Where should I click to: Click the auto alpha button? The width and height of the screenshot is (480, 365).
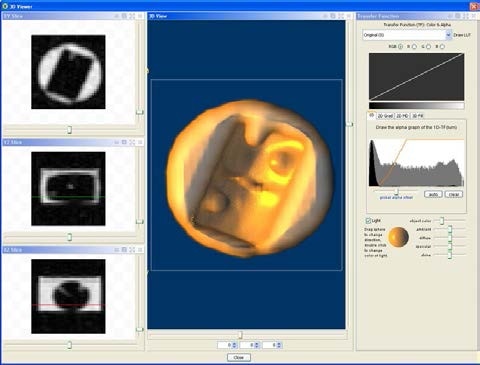tap(433, 194)
